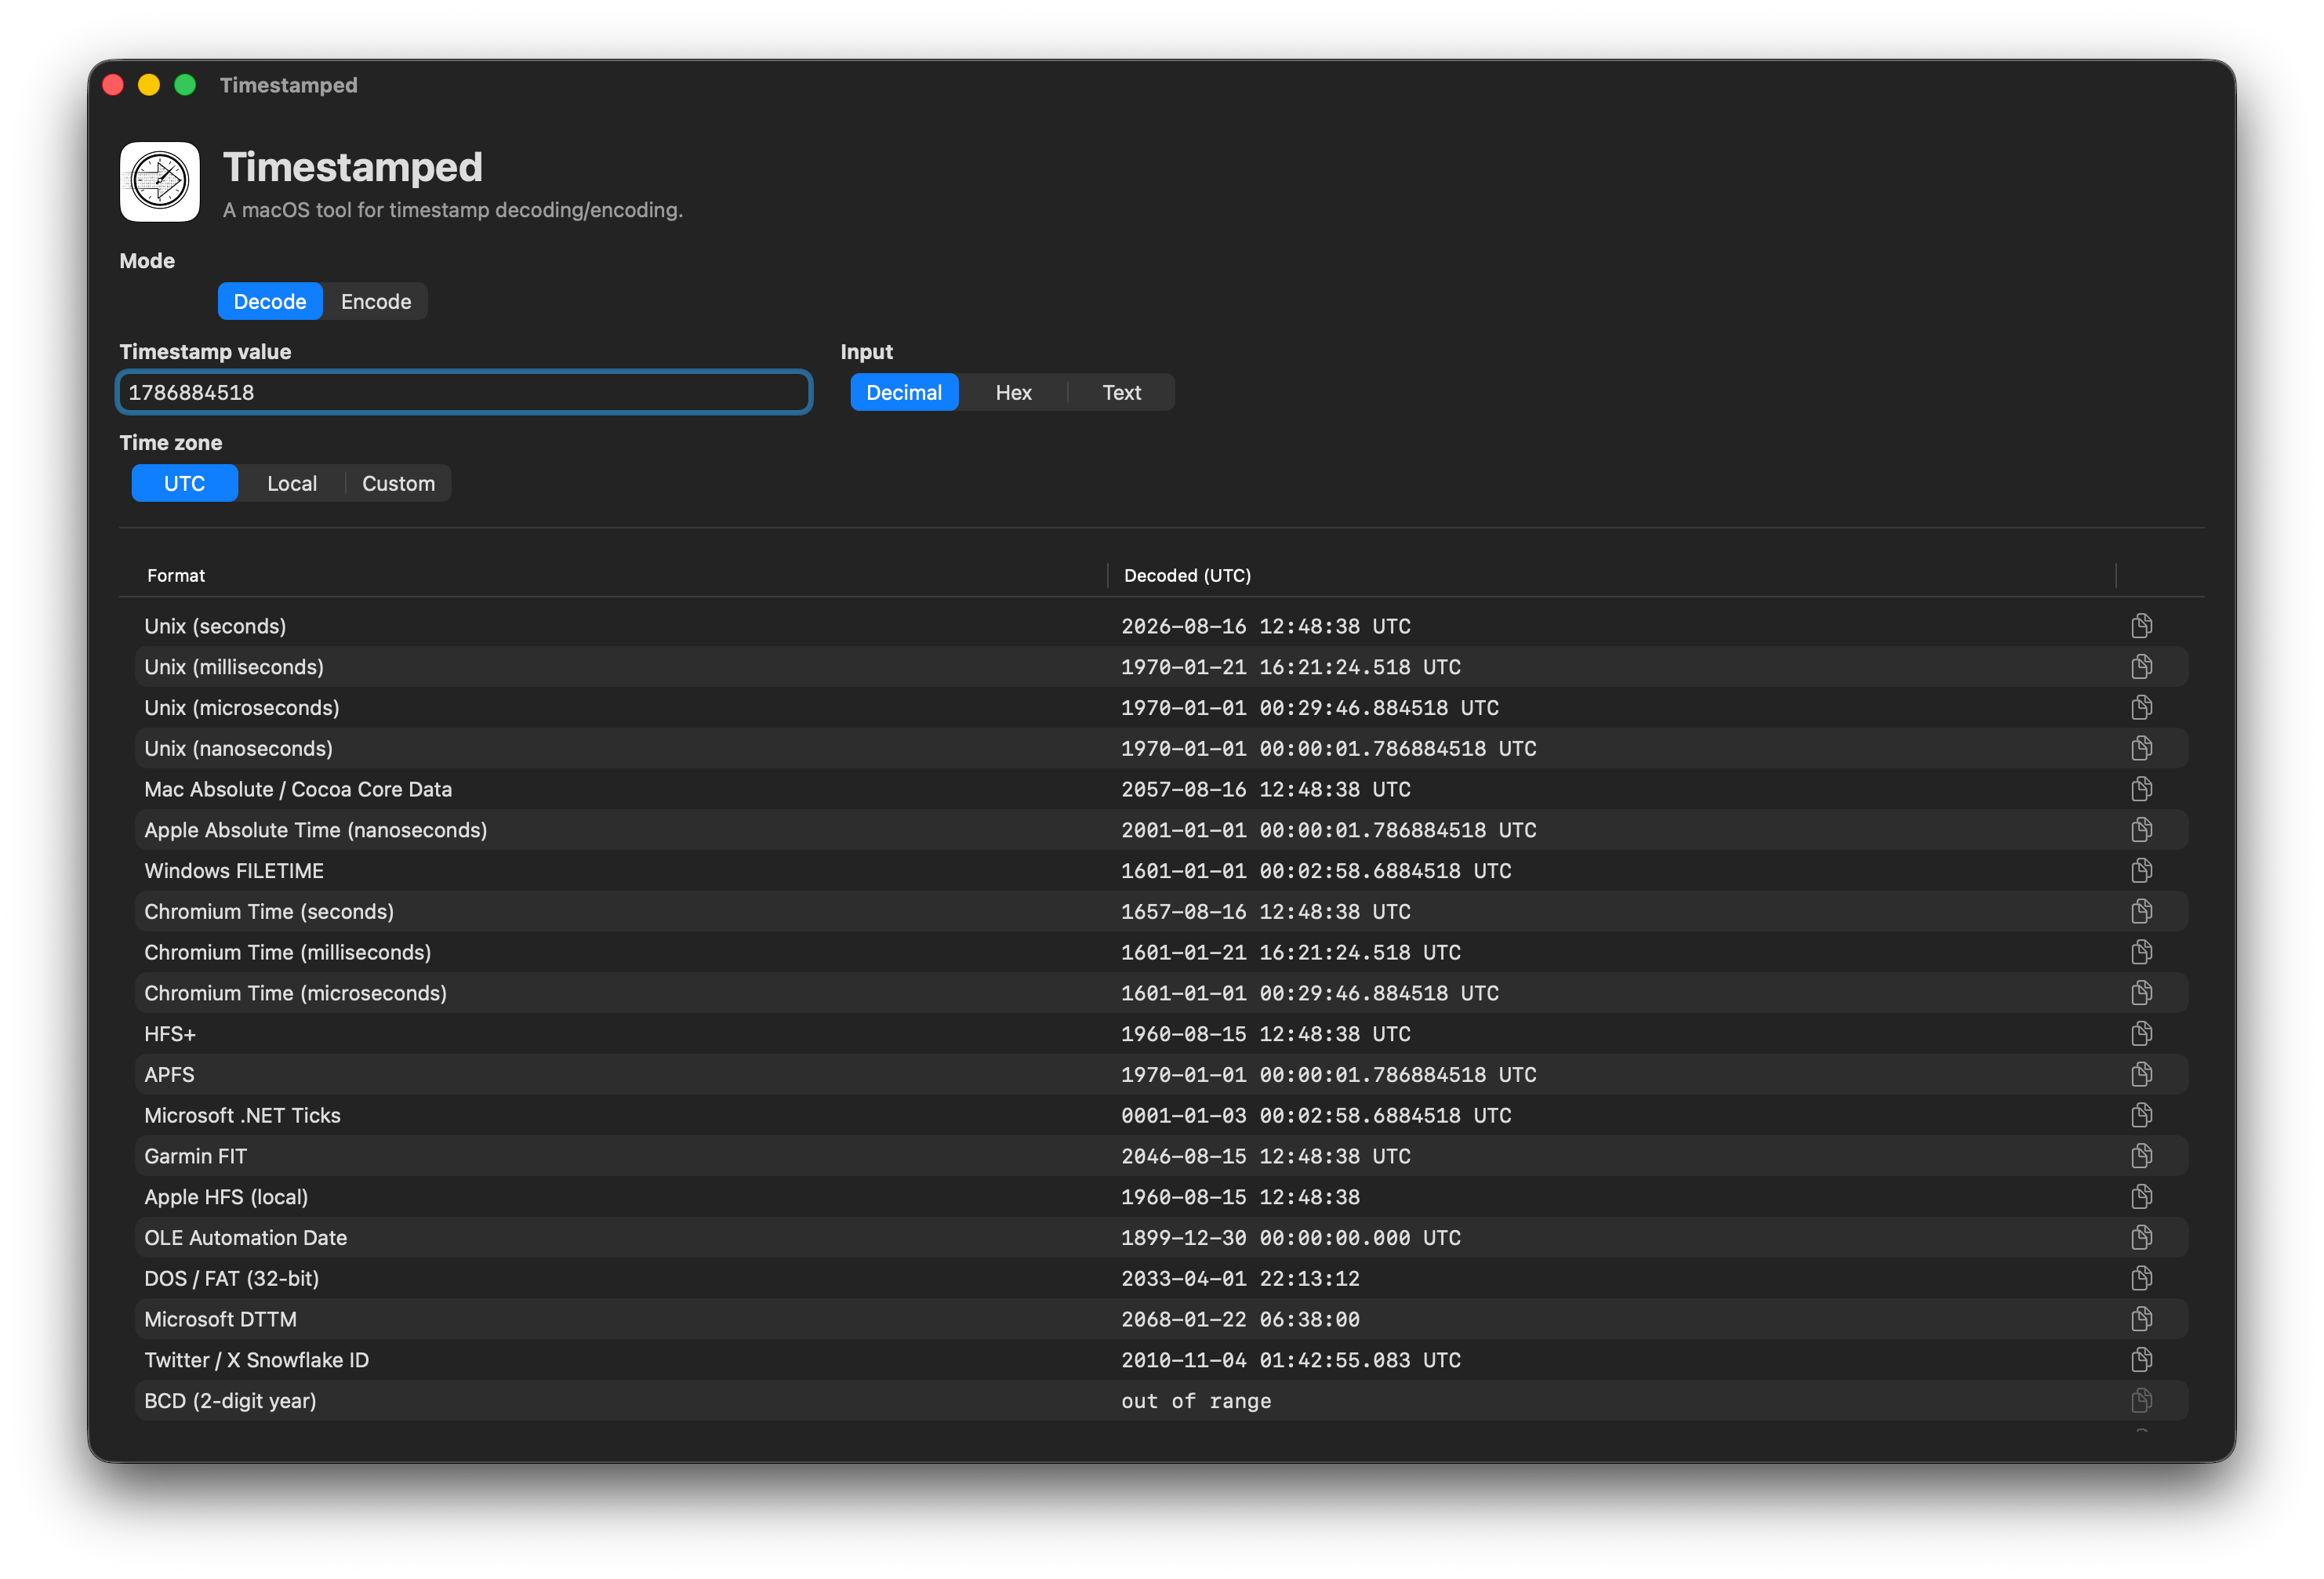Copy the Twitter / X Snowflake ID value

pos(2141,1360)
